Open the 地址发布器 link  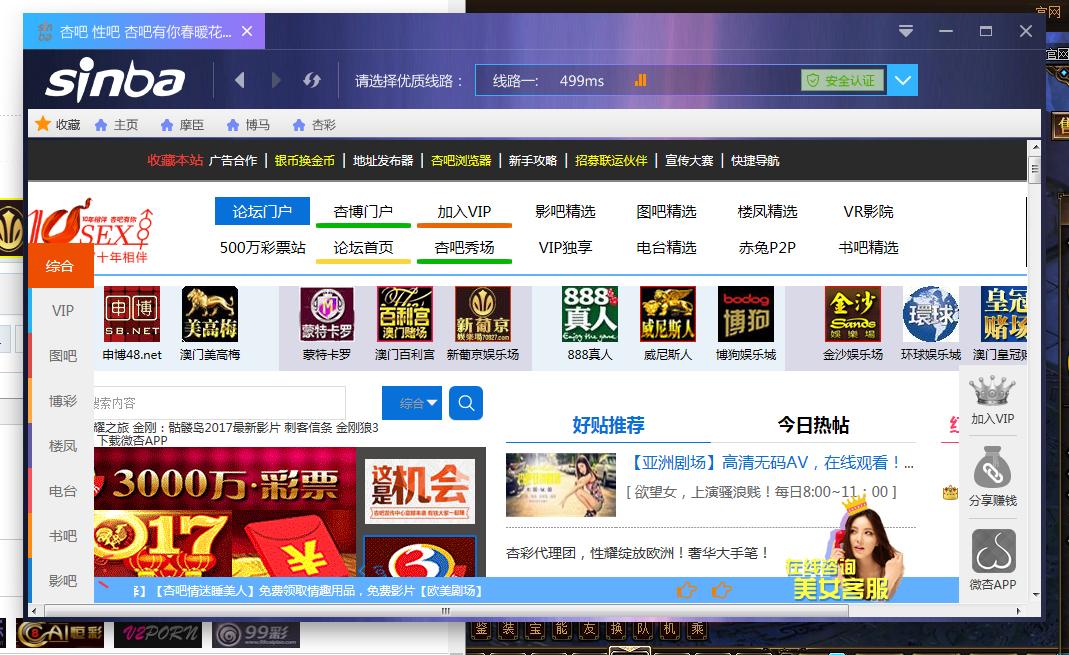383,160
